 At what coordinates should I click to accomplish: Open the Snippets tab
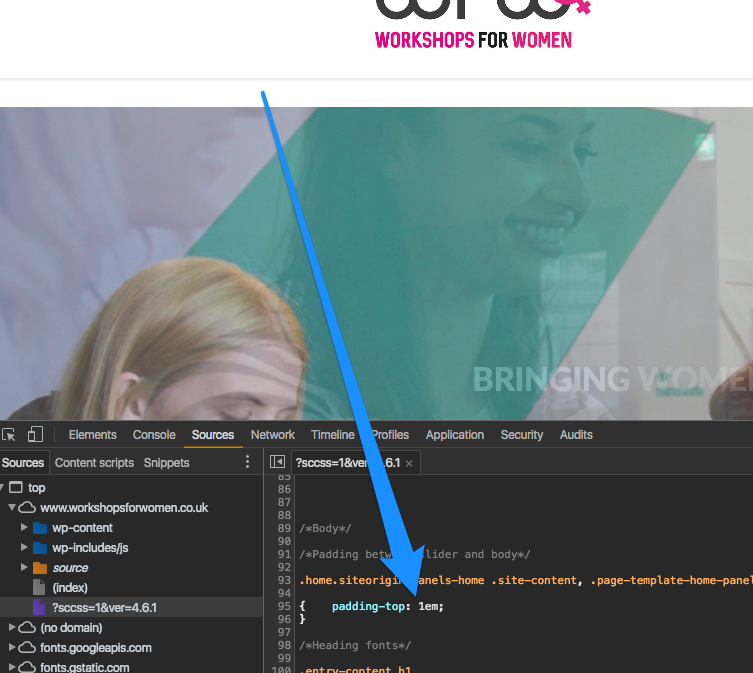click(x=166, y=463)
